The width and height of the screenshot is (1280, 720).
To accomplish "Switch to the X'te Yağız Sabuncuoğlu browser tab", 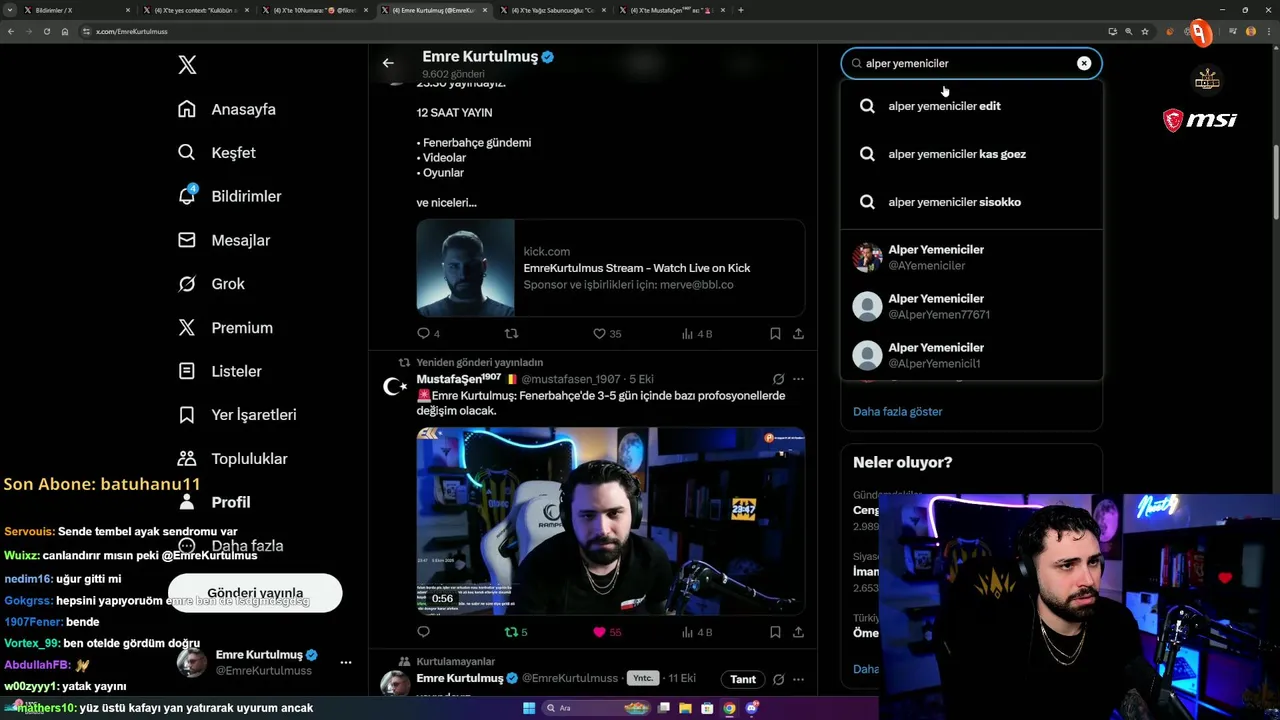I will [x=553, y=10].
